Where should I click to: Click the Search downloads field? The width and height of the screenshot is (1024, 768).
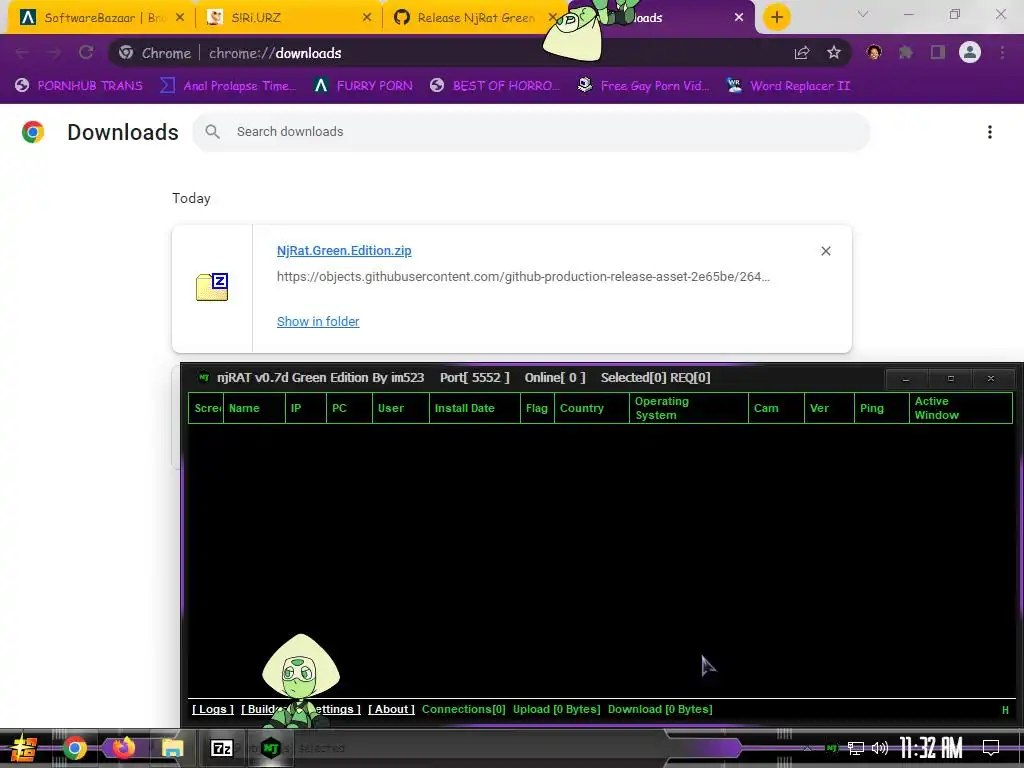531,132
